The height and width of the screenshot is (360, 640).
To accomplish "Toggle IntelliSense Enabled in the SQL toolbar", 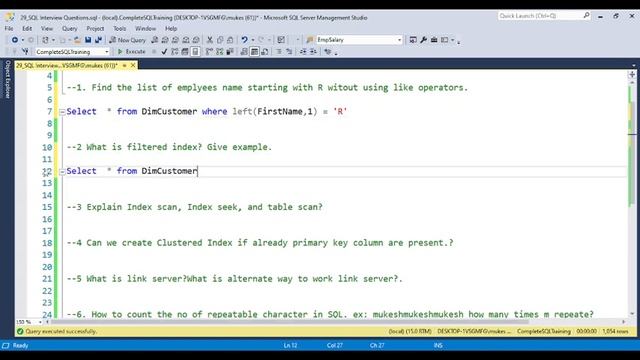I will coord(196,52).
